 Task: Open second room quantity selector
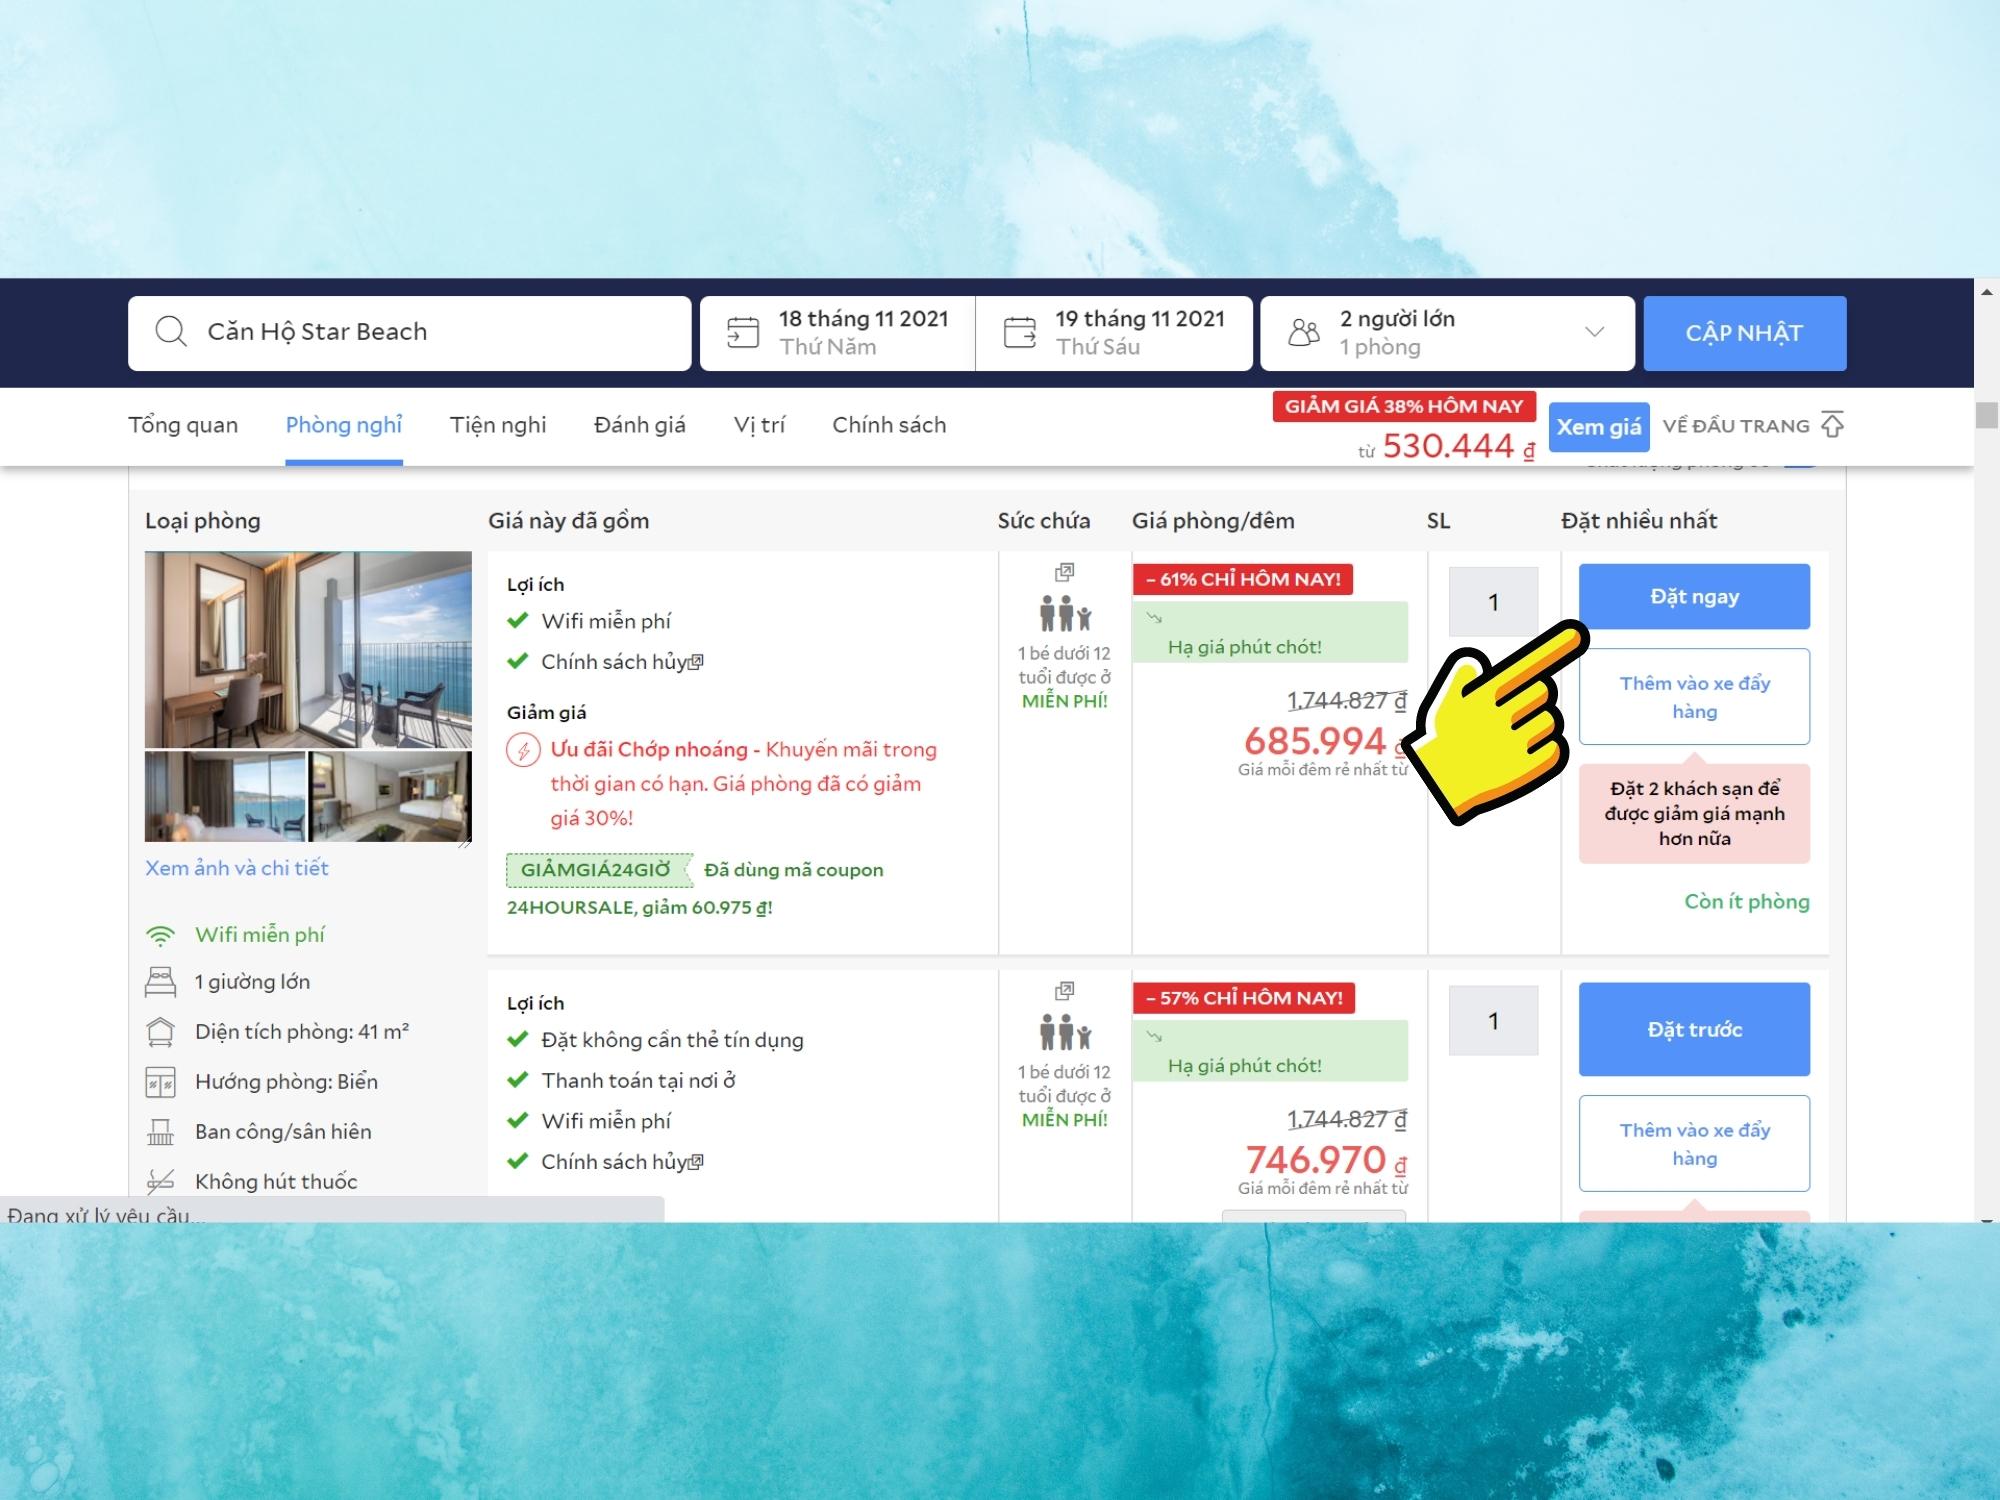1492,1021
